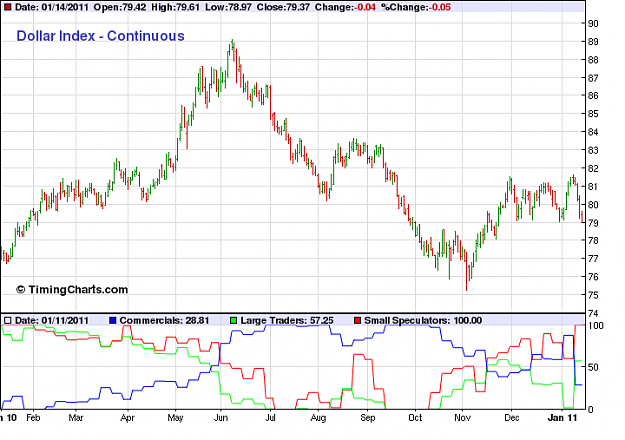Click the 79 price axis label
Screen dimensions: 625x440
593,223
